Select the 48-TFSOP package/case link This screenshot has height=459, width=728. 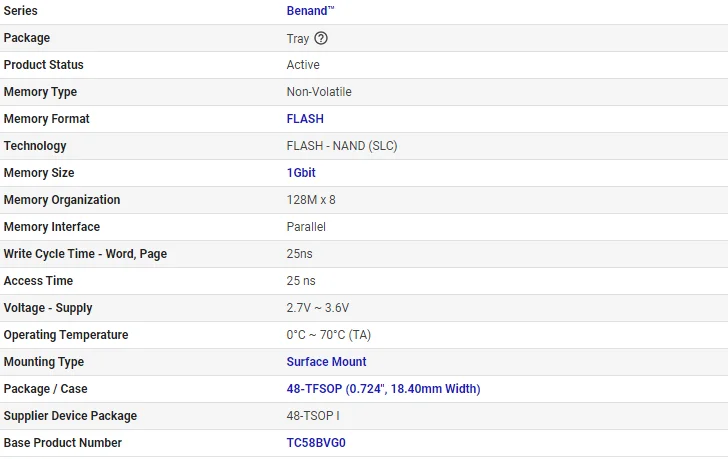coord(383,389)
